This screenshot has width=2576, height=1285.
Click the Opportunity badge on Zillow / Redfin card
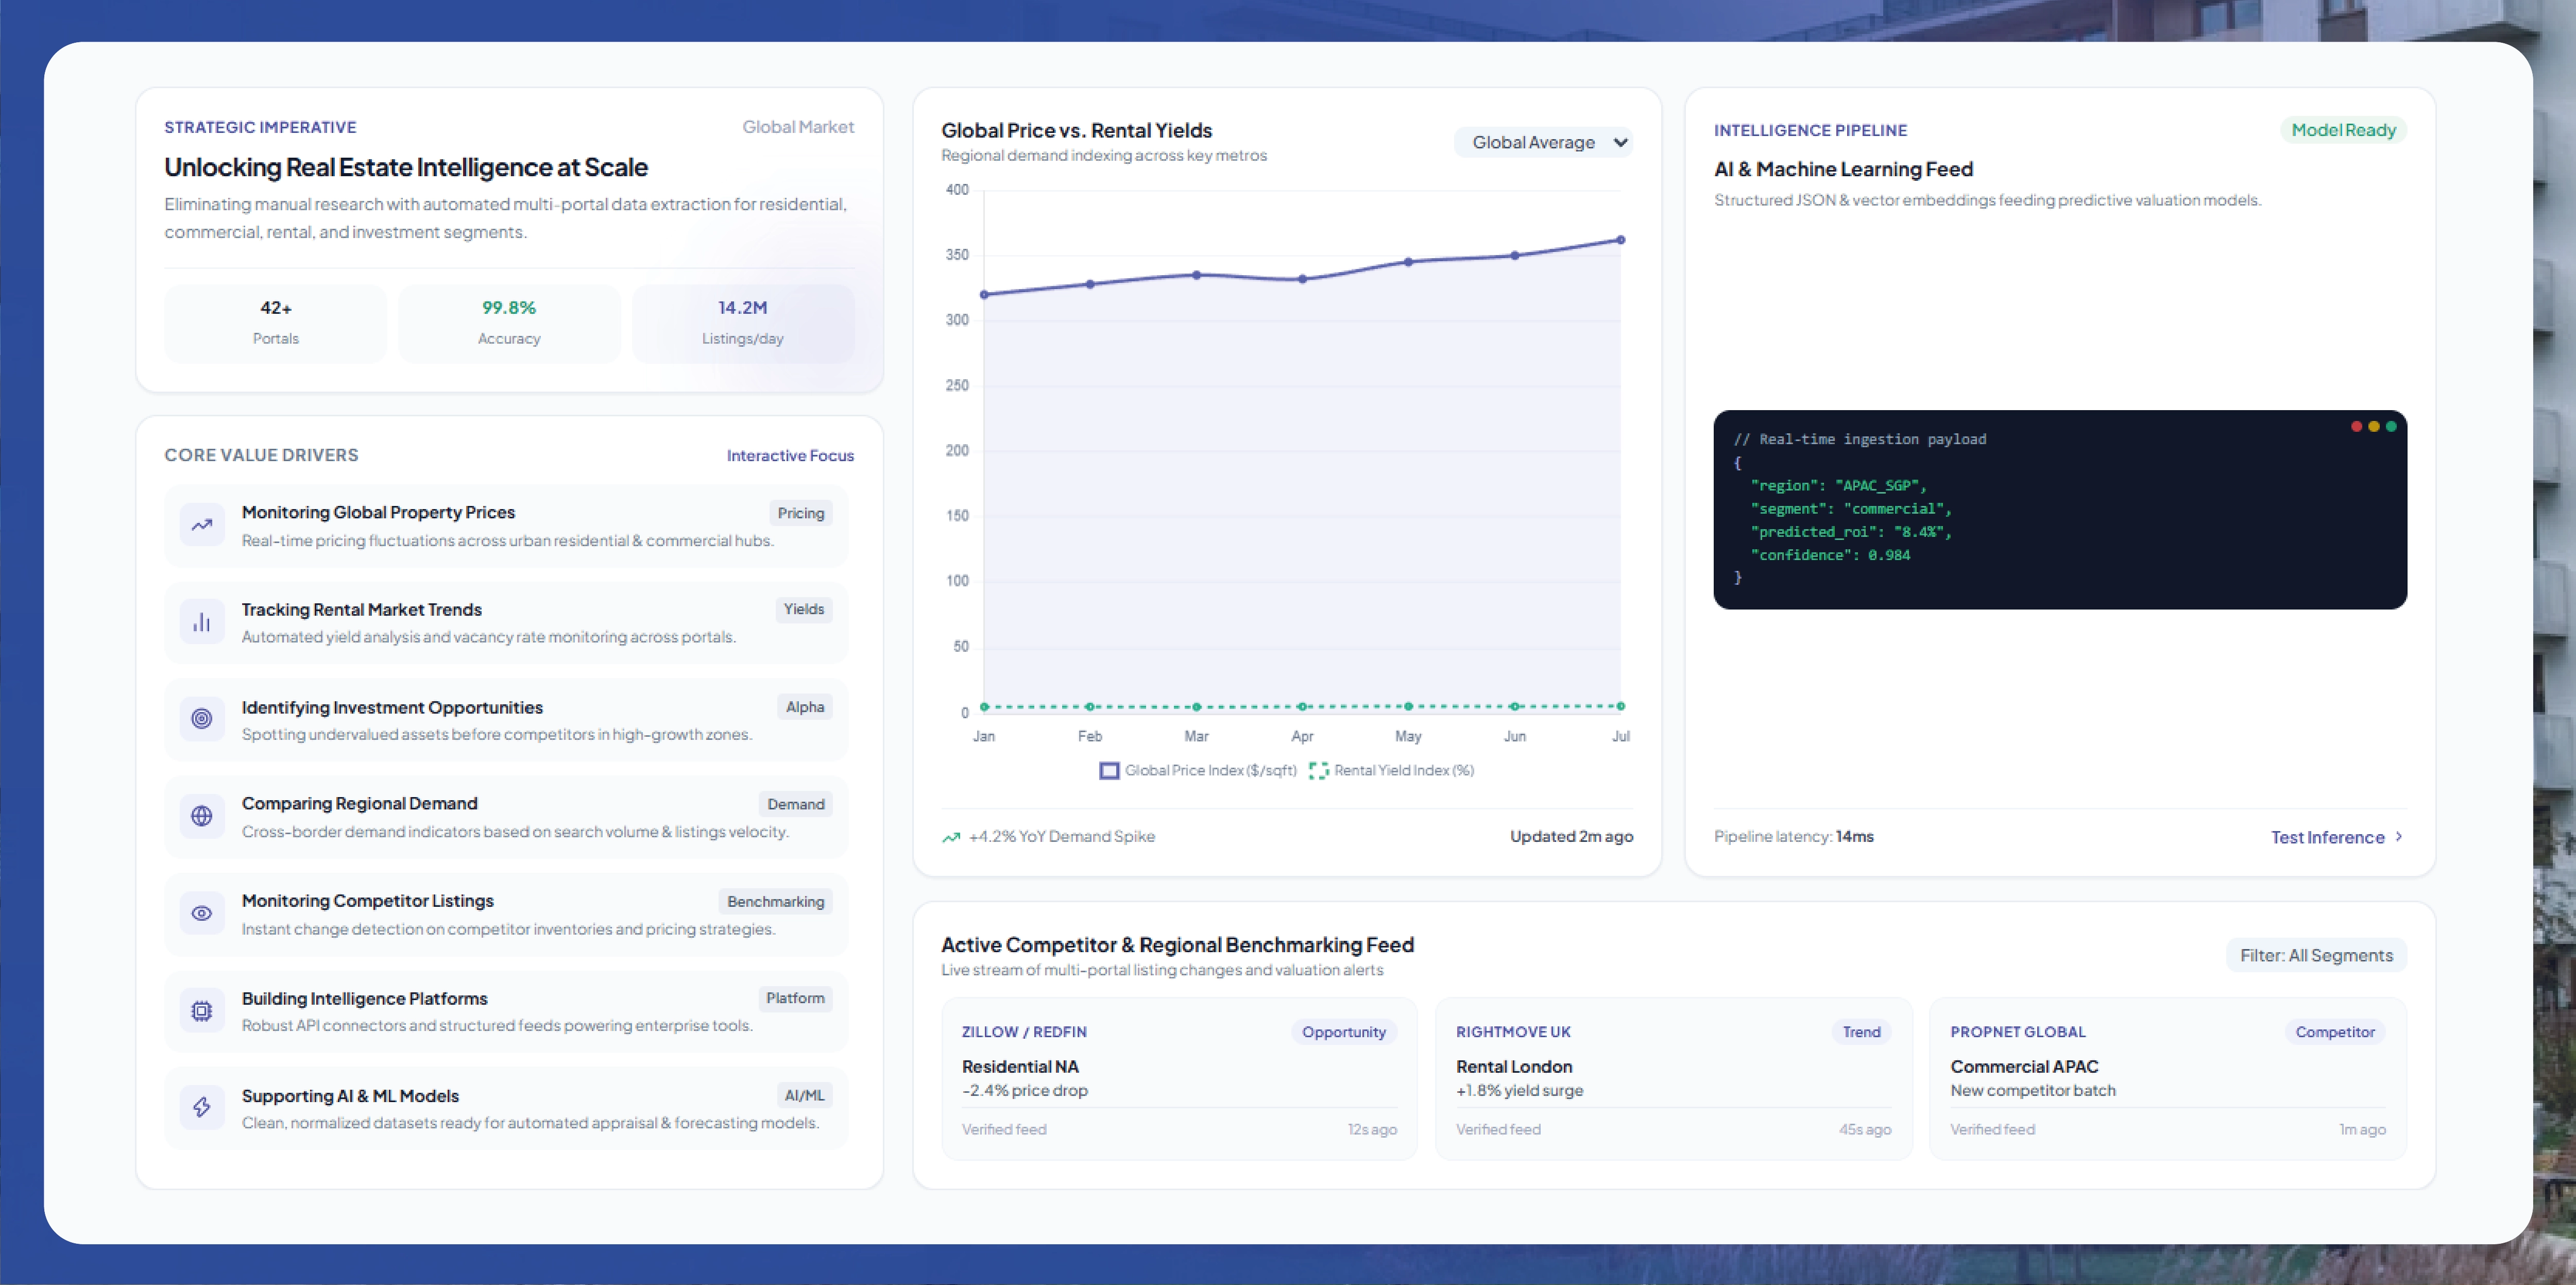[x=1343, y=1032]
